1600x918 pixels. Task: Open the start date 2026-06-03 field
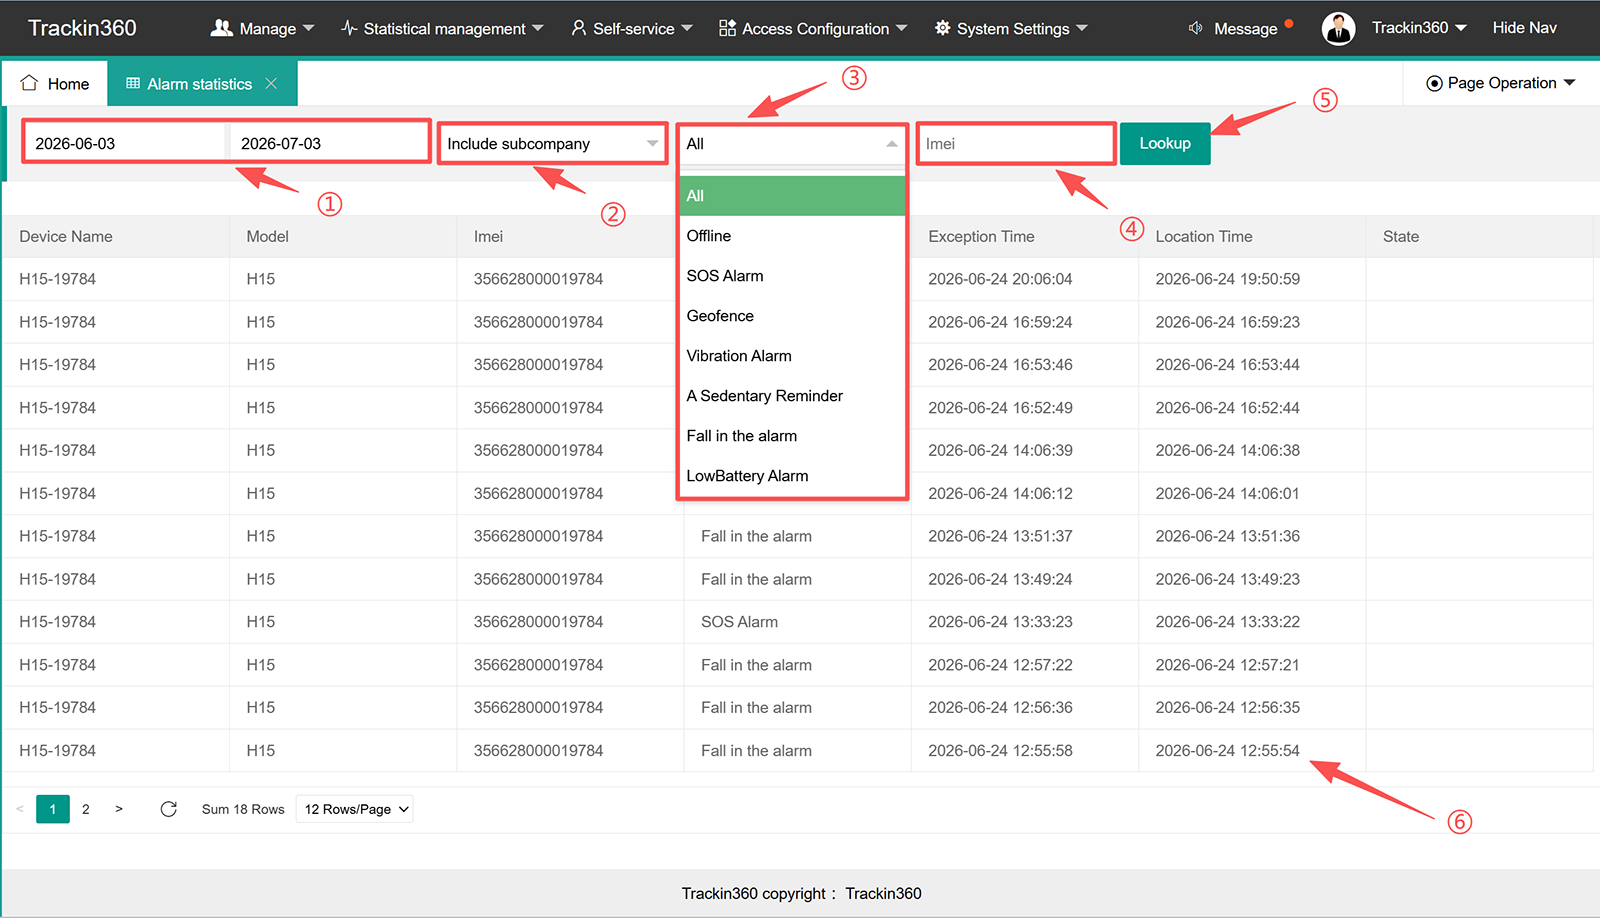(x=125, y=143)
